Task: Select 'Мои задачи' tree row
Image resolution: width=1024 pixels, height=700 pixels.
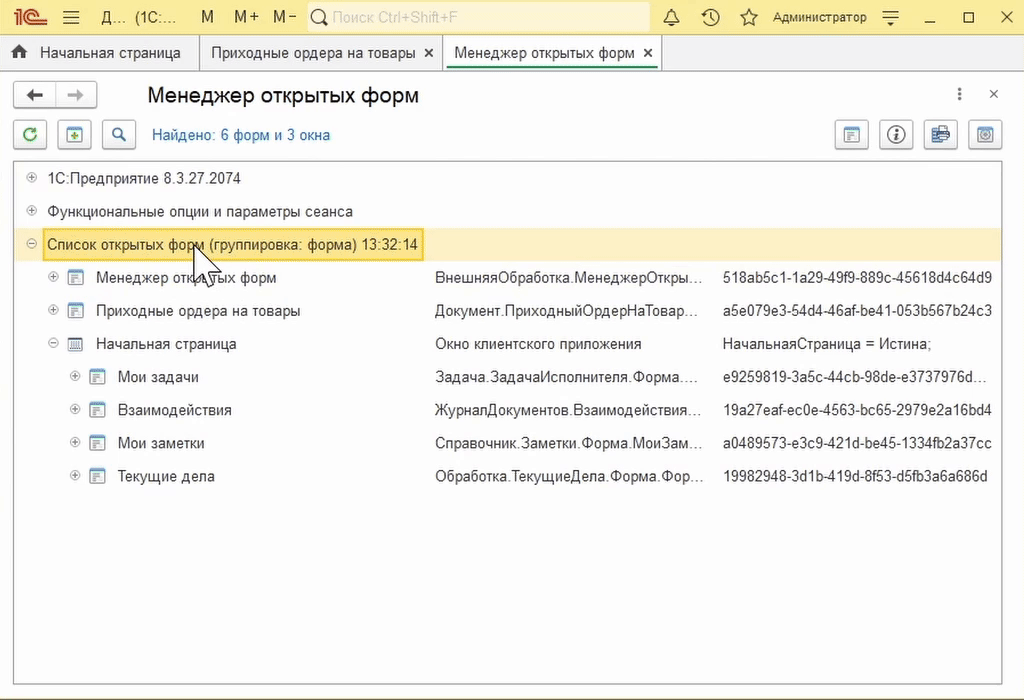Action: click(508, 377)
